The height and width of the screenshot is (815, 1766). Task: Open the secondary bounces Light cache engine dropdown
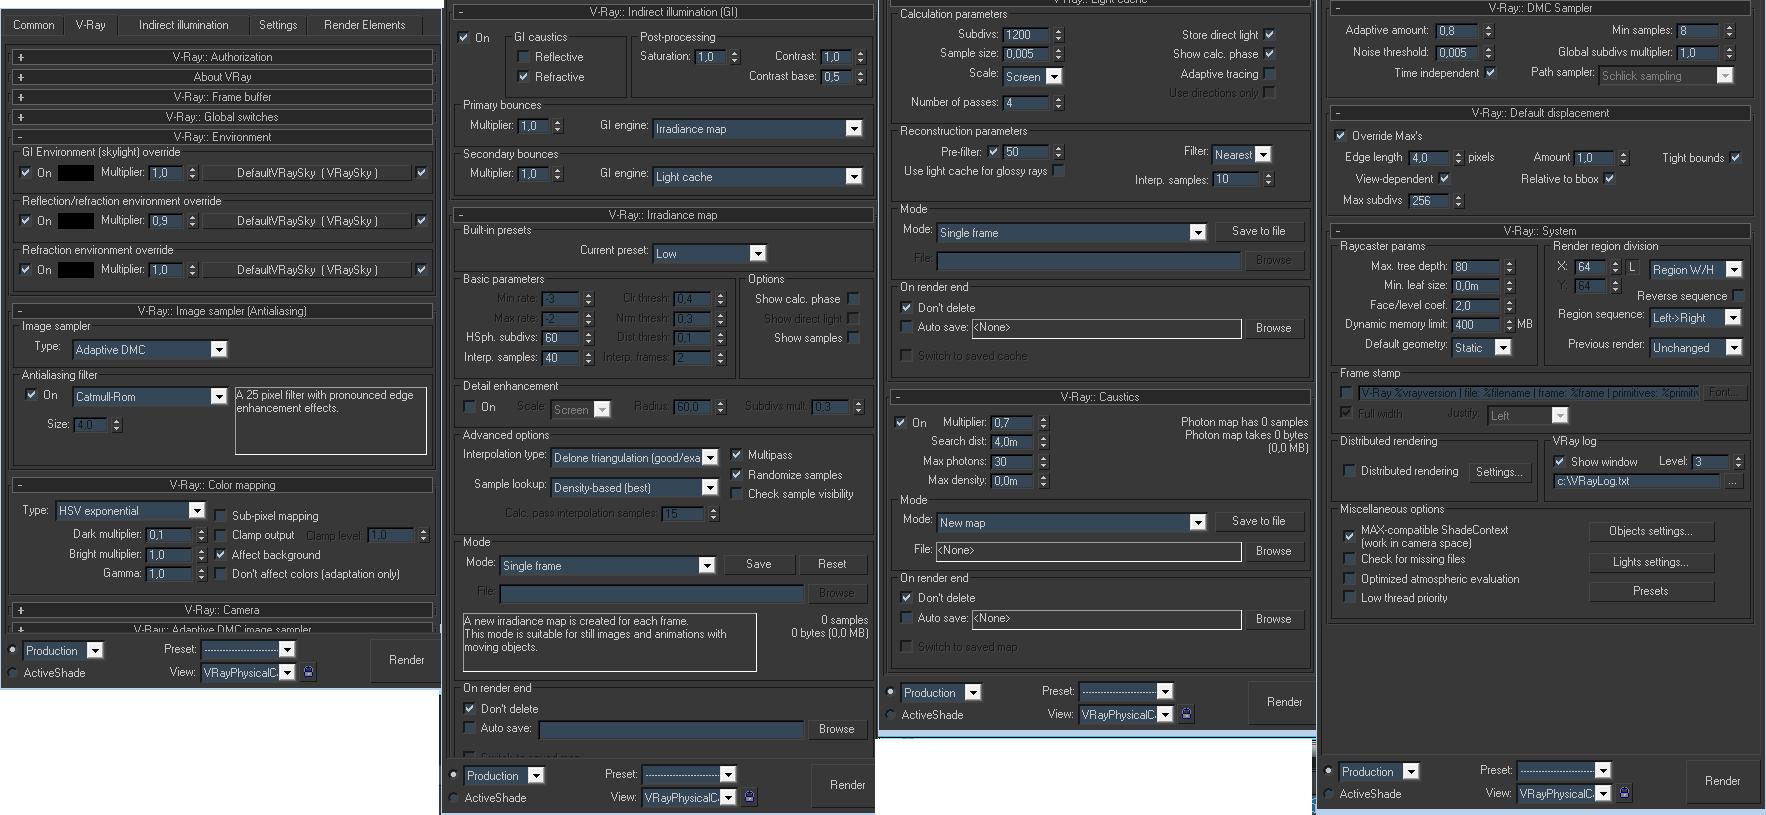757,176
